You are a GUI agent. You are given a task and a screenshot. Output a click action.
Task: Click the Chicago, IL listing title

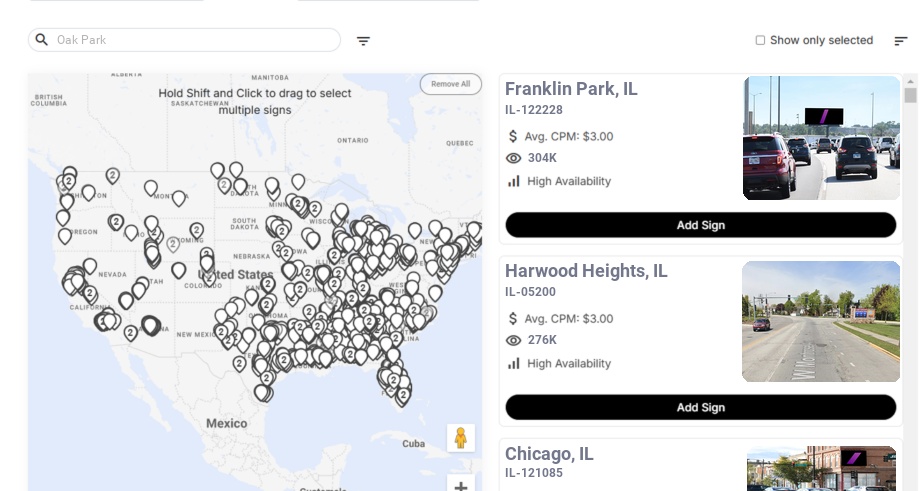pos(549,454)
